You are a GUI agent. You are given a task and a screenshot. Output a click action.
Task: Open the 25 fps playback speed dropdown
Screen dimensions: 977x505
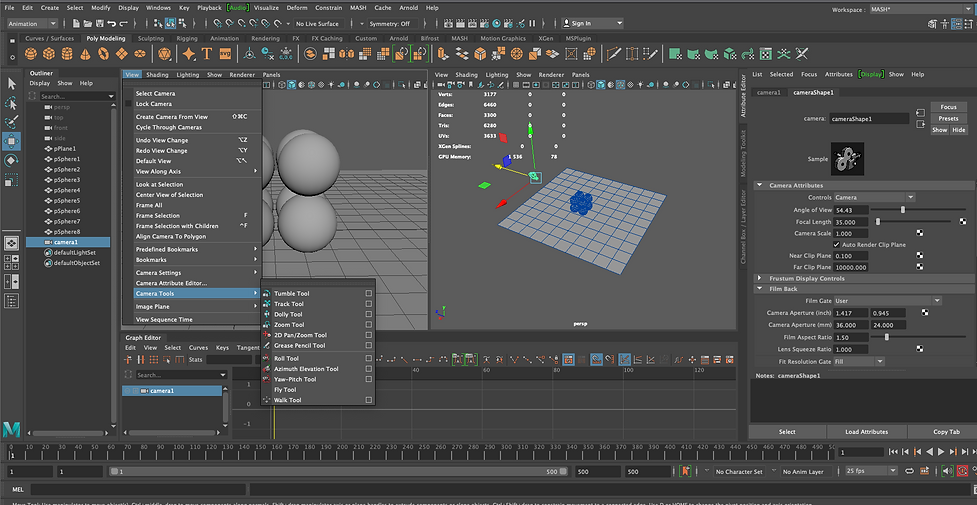(871, 471)
